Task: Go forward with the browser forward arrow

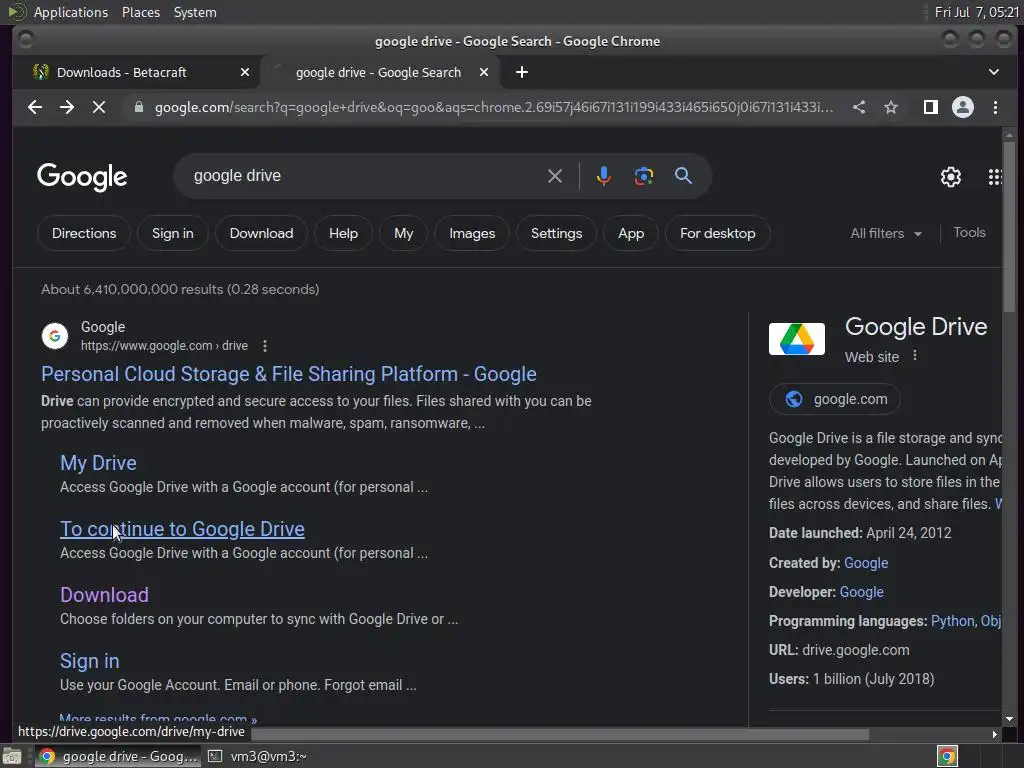Action: coord(67,107)
